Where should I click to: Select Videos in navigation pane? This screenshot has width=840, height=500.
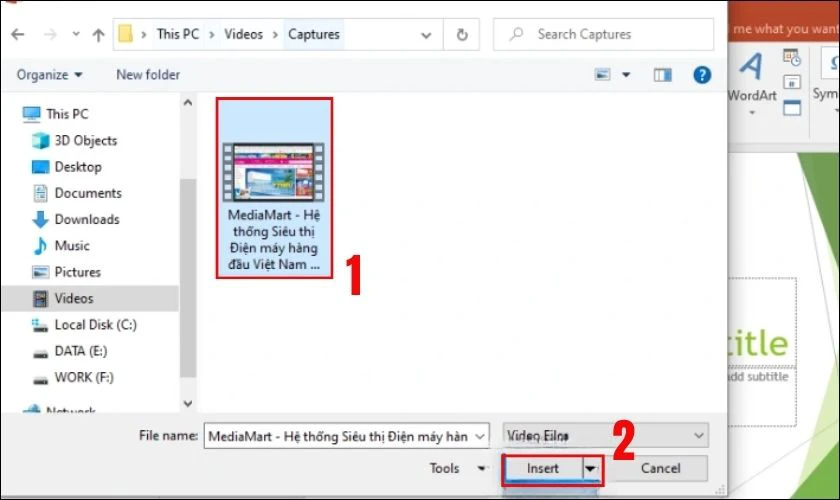coord(90,298)
